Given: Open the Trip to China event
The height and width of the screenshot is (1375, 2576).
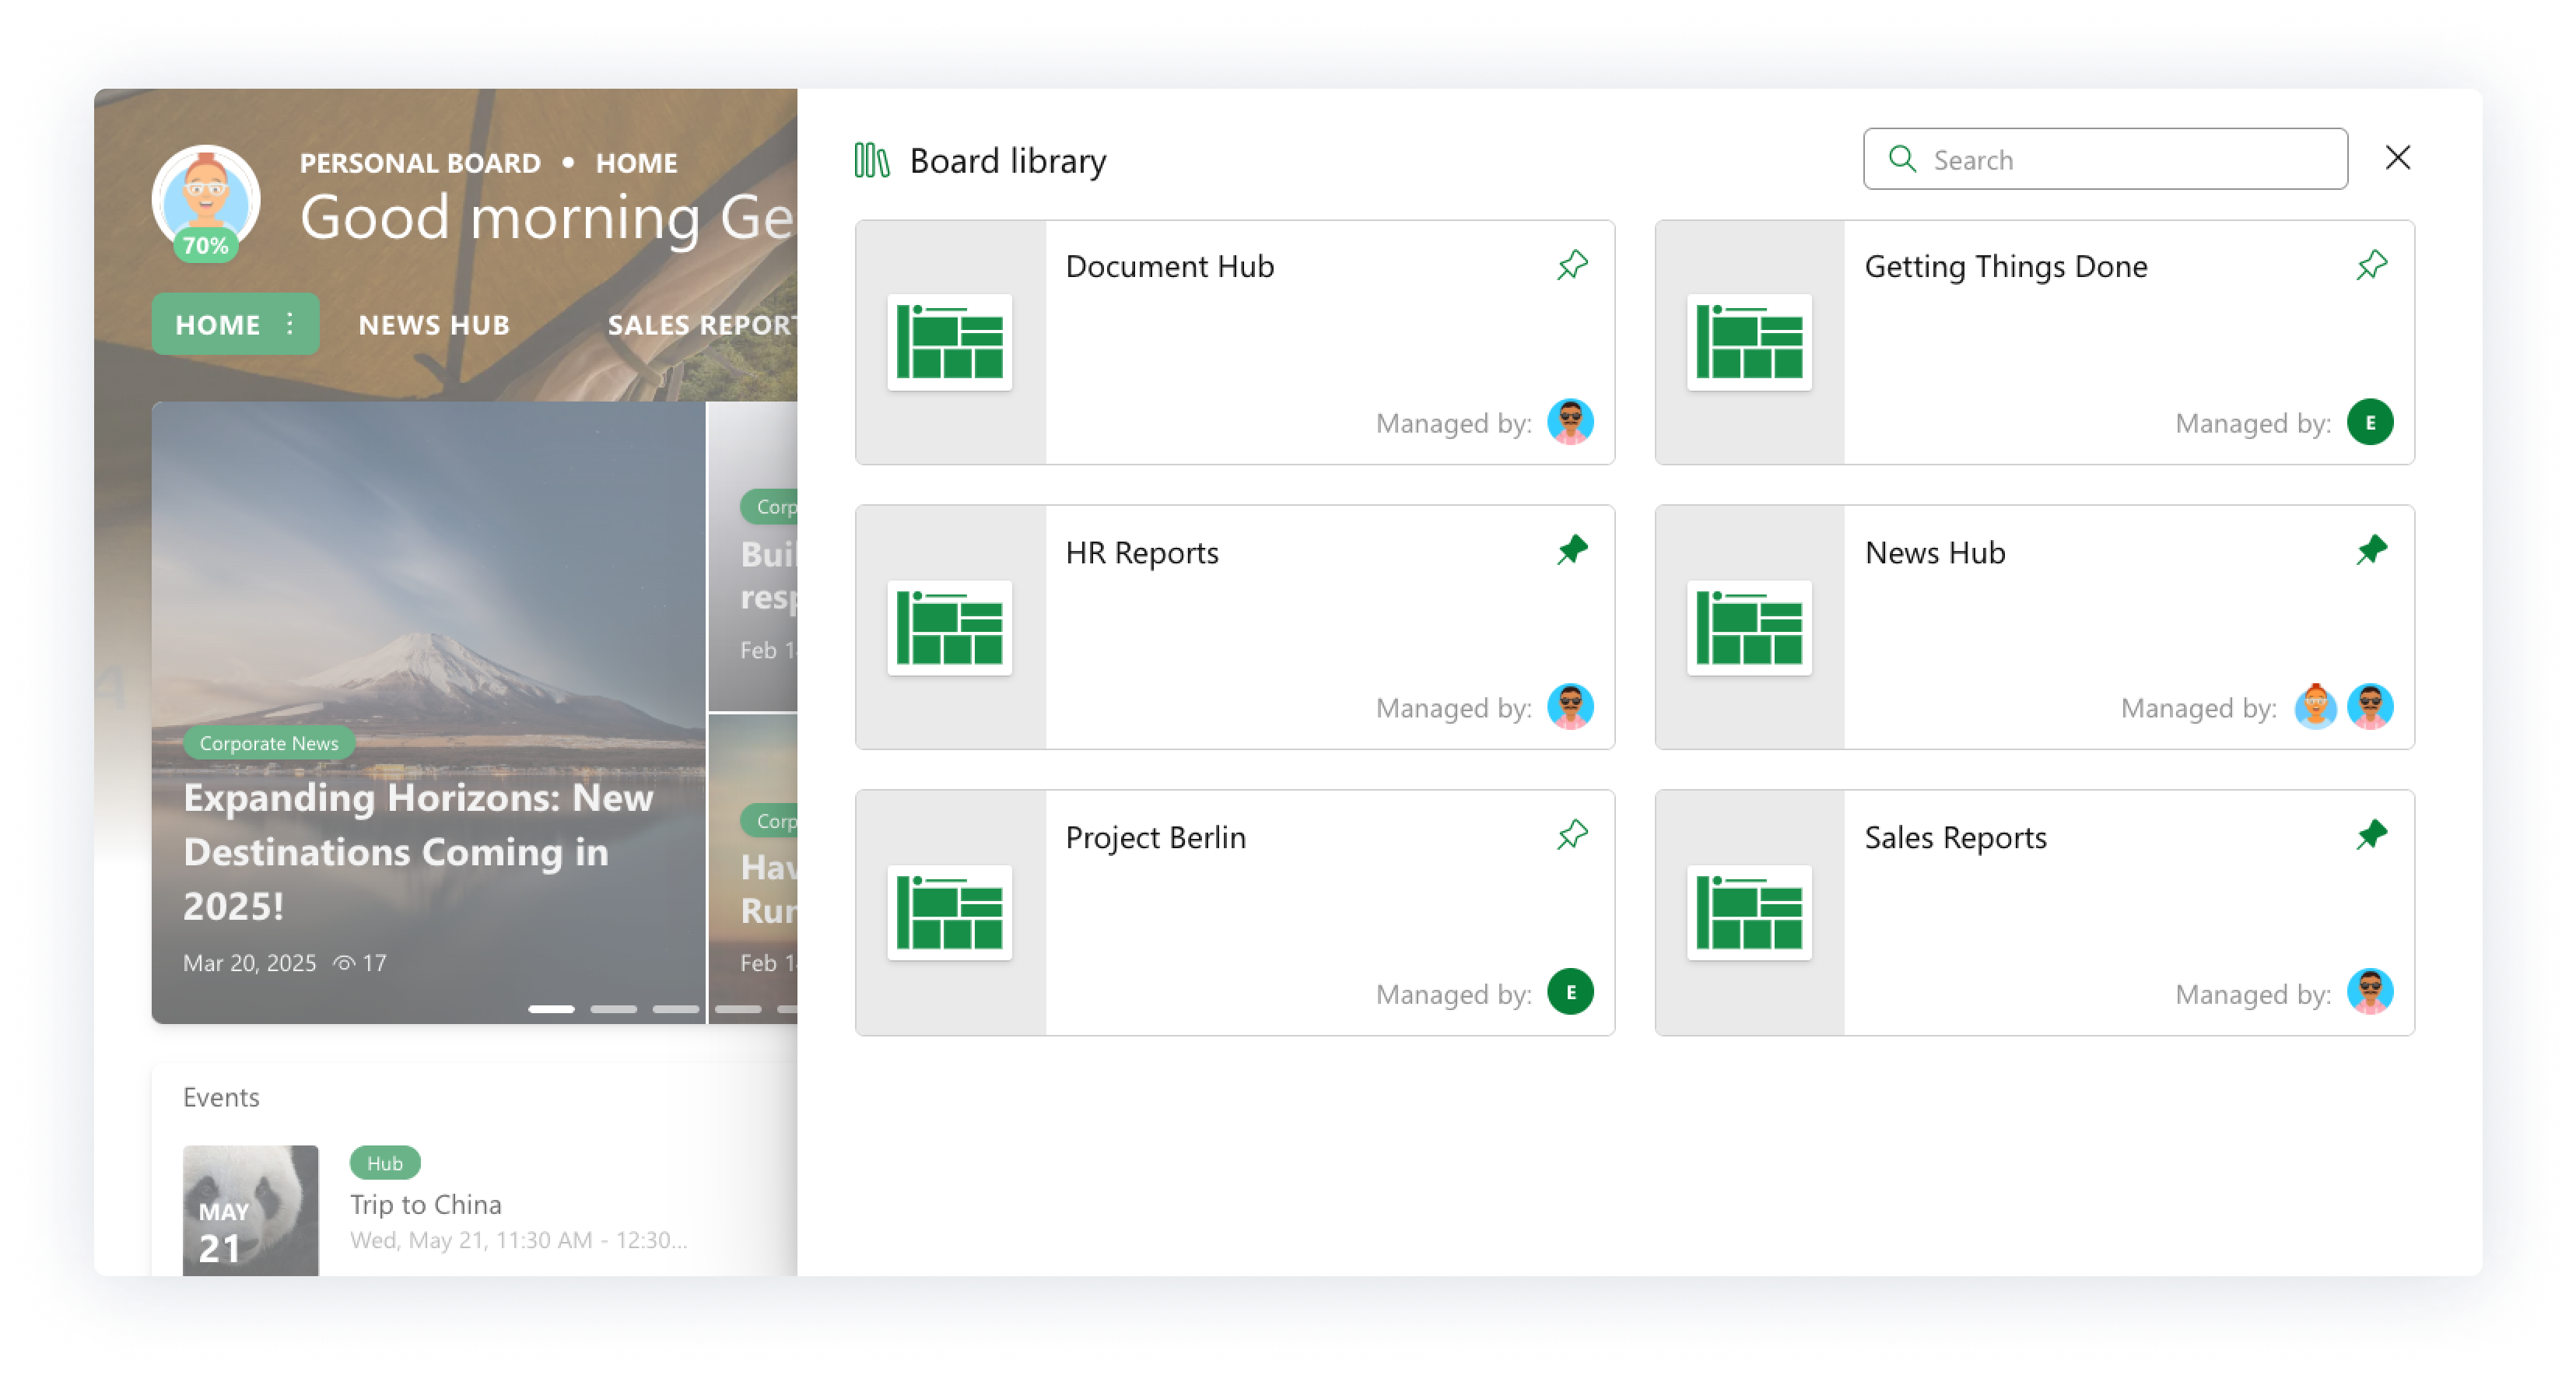Looking at the screenshot, I should click(x=425, y=1204).
